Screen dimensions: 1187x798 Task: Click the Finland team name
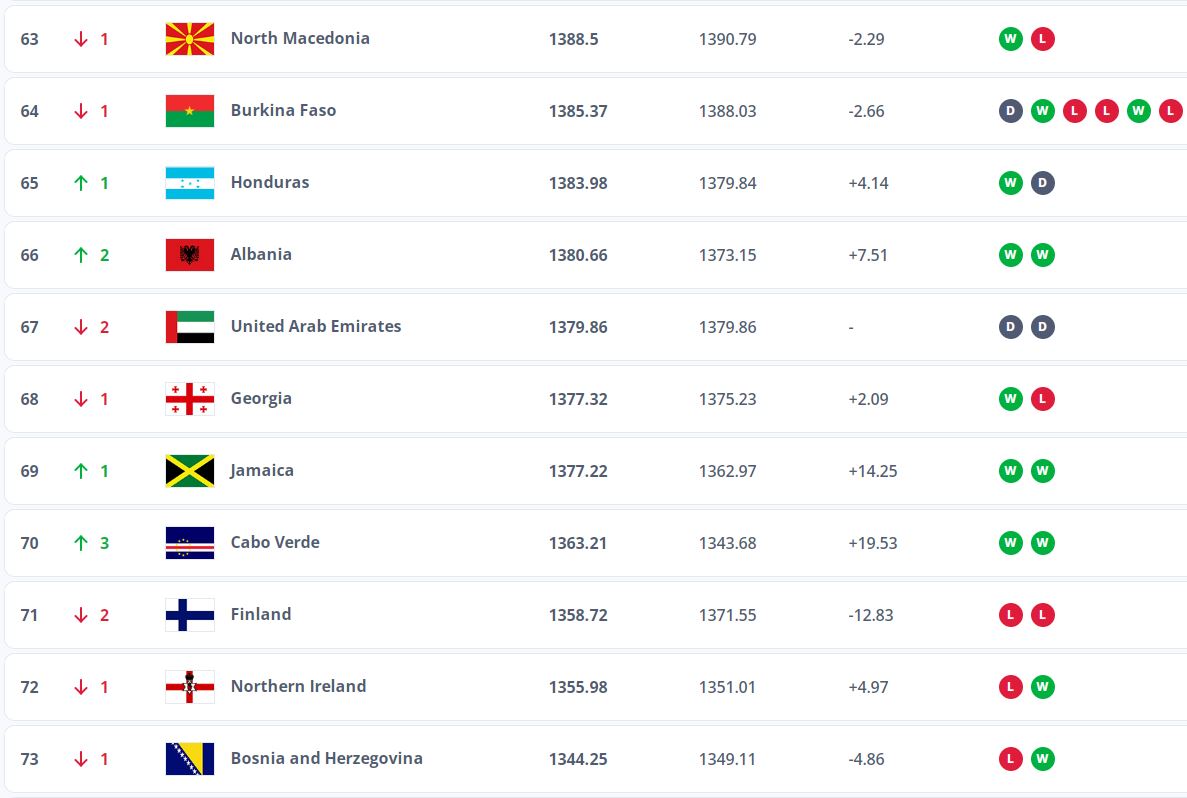[x=261, y=614]
